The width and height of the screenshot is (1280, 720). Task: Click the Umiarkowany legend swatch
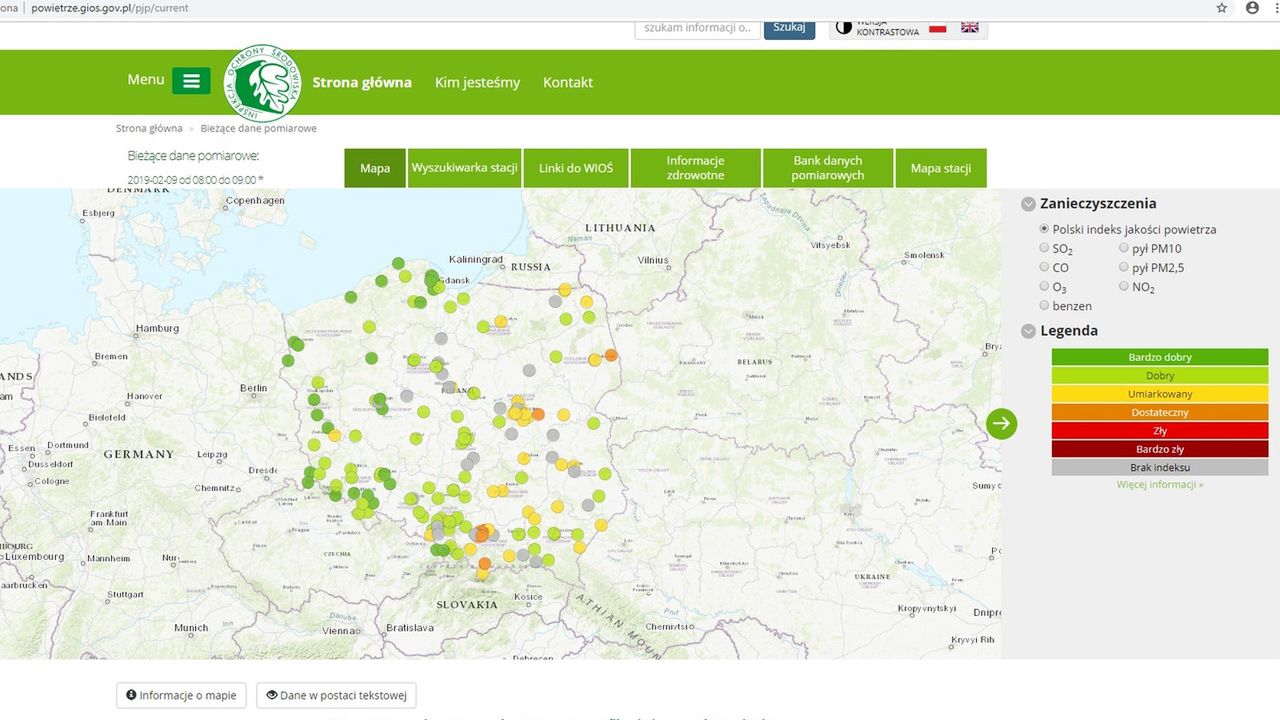[1160, 394]
